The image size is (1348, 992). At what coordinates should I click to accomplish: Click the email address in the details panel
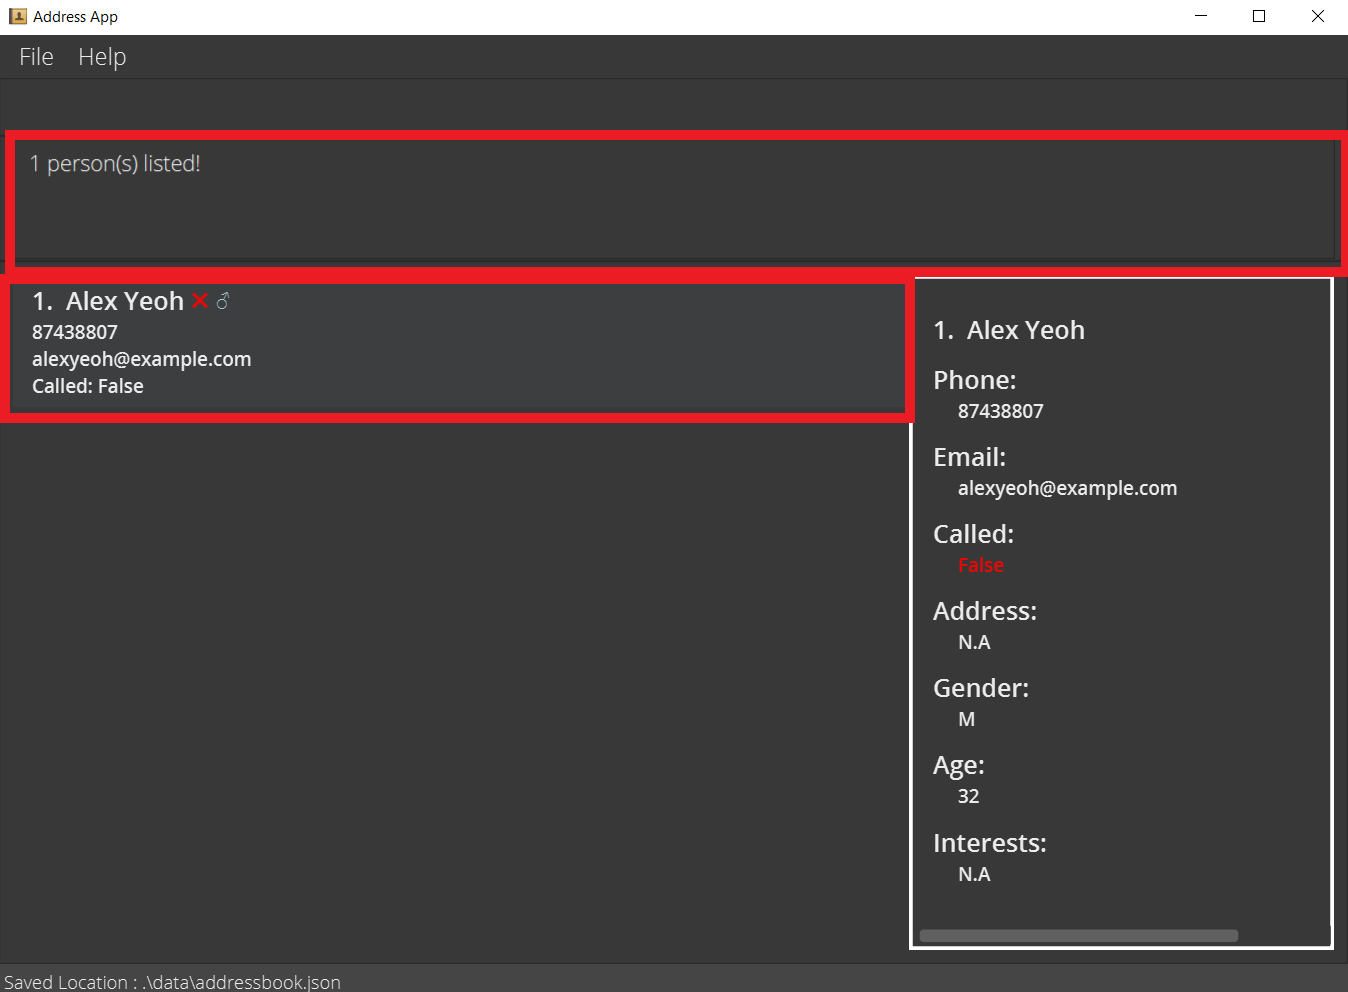[1067, 488]
